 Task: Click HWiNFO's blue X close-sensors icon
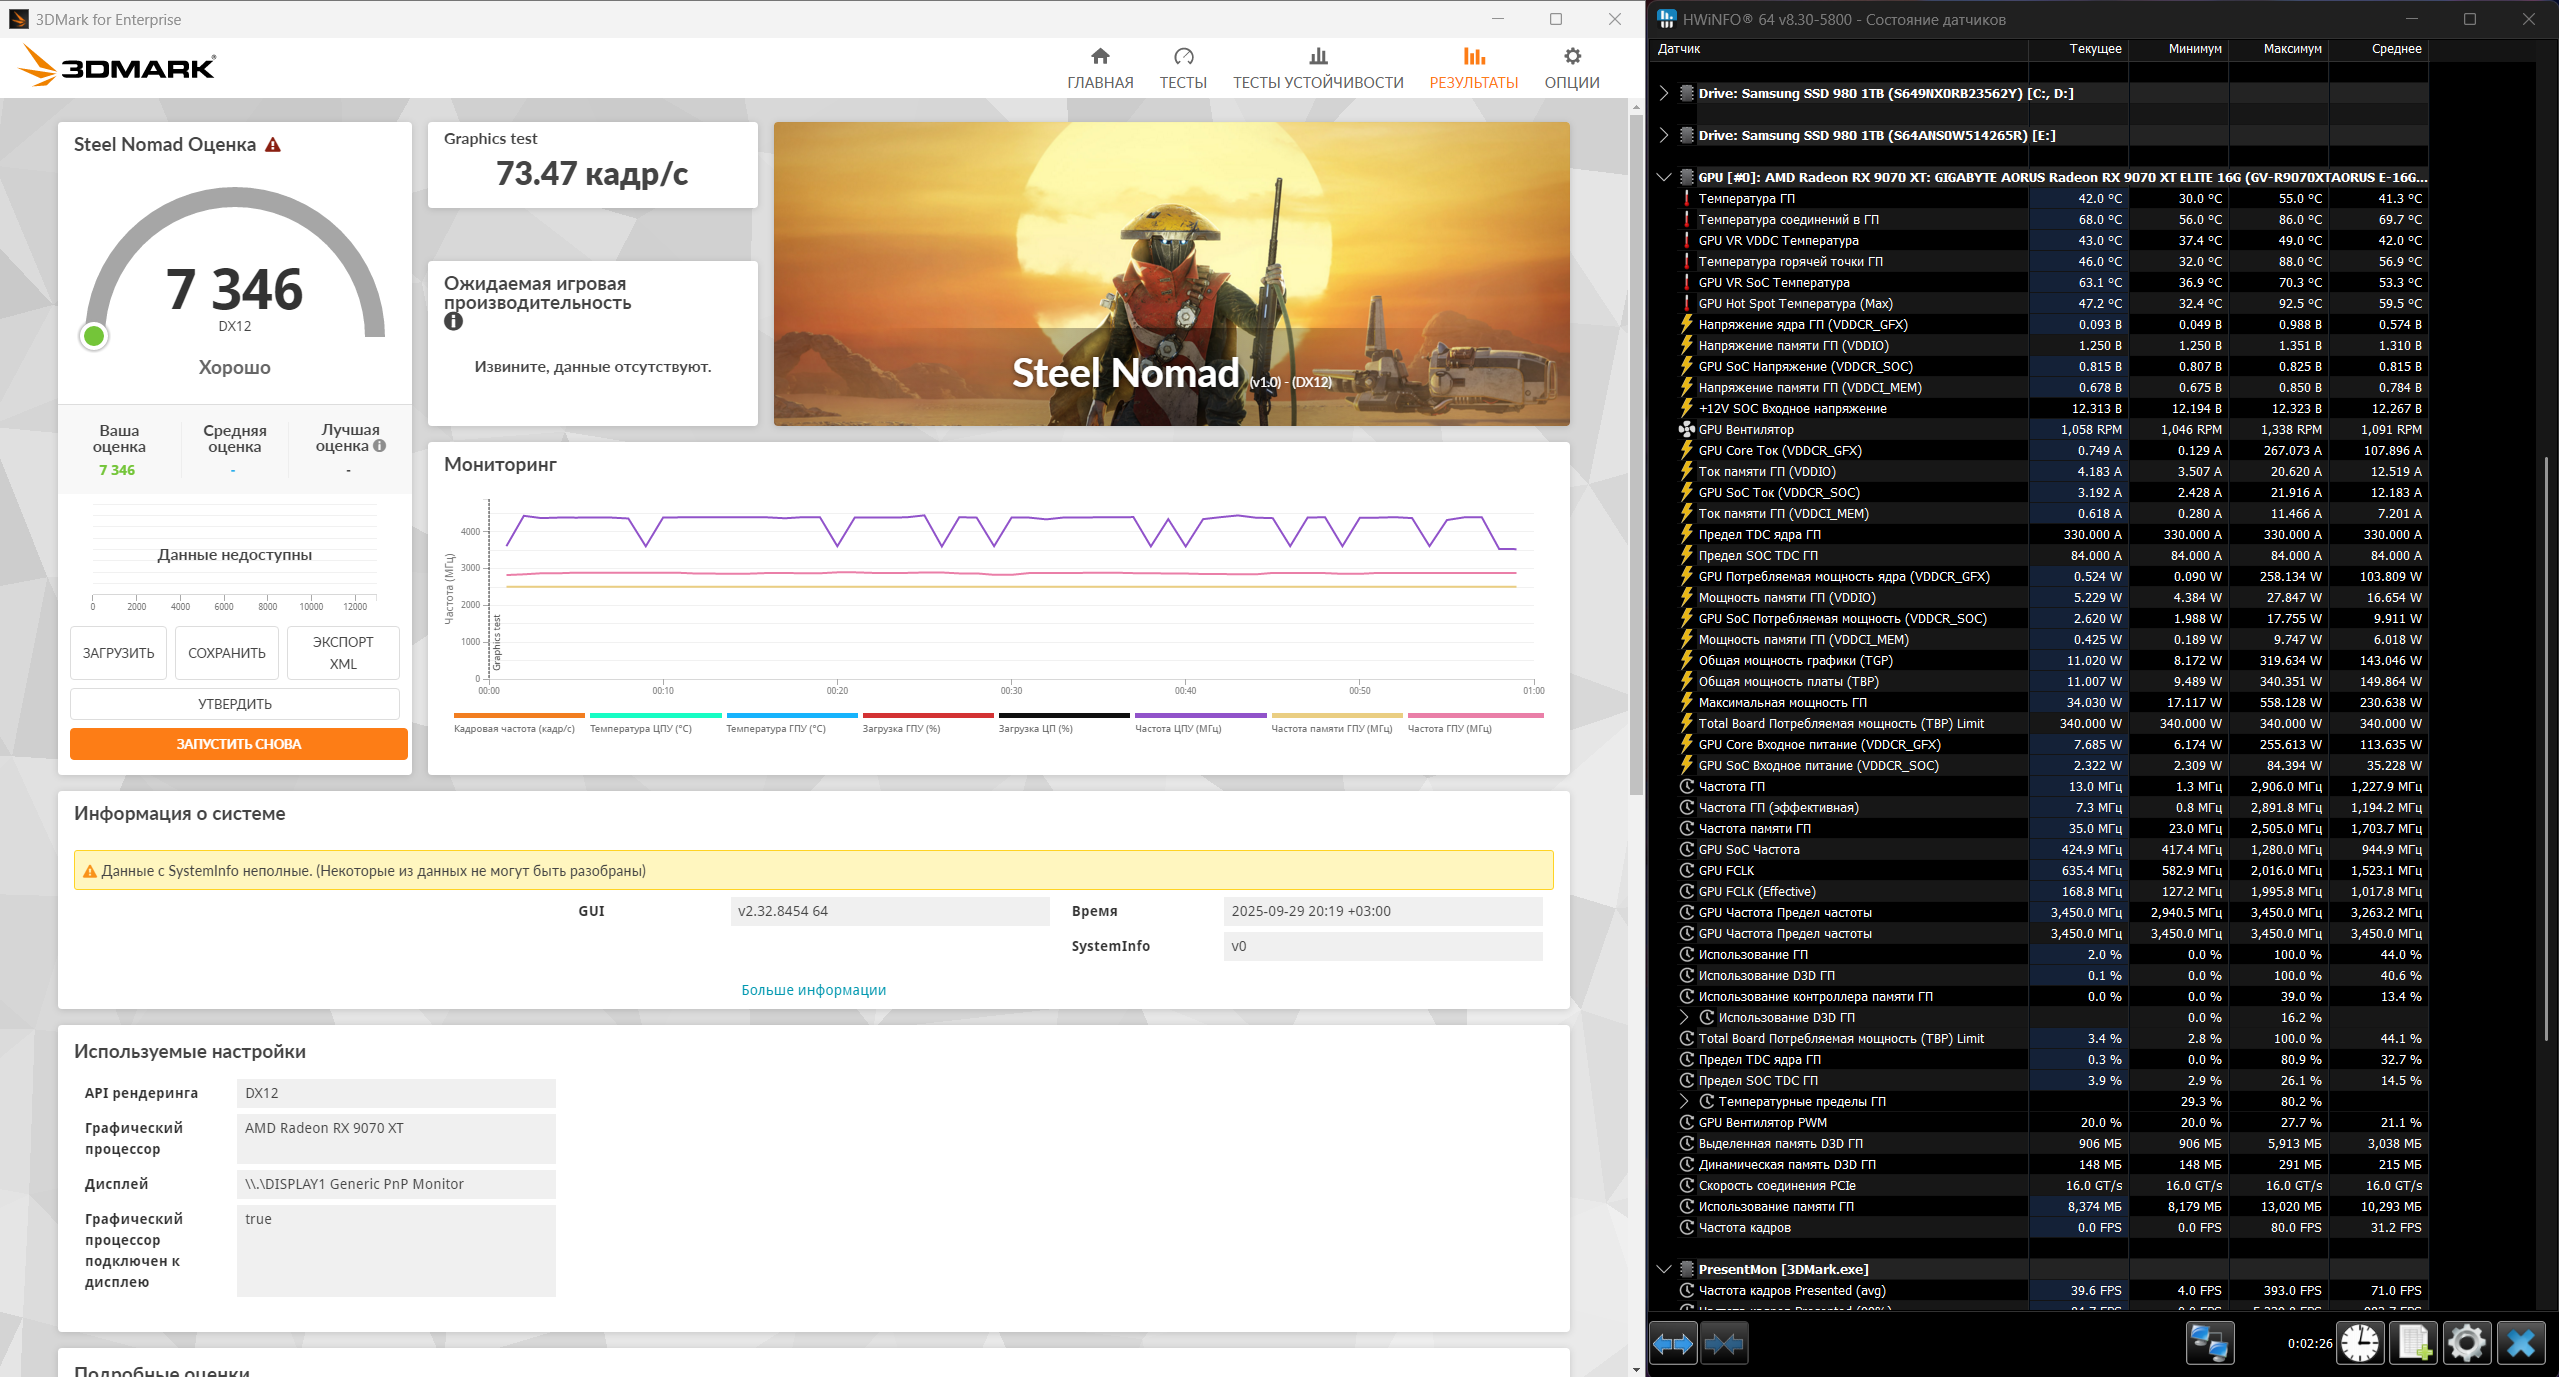[x=2520, y=1343]
